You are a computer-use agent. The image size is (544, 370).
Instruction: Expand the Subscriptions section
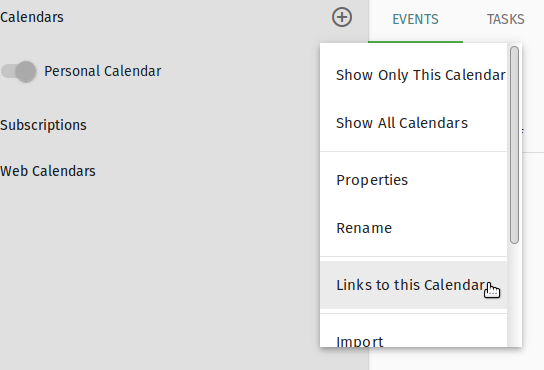[x=43, y=125]
